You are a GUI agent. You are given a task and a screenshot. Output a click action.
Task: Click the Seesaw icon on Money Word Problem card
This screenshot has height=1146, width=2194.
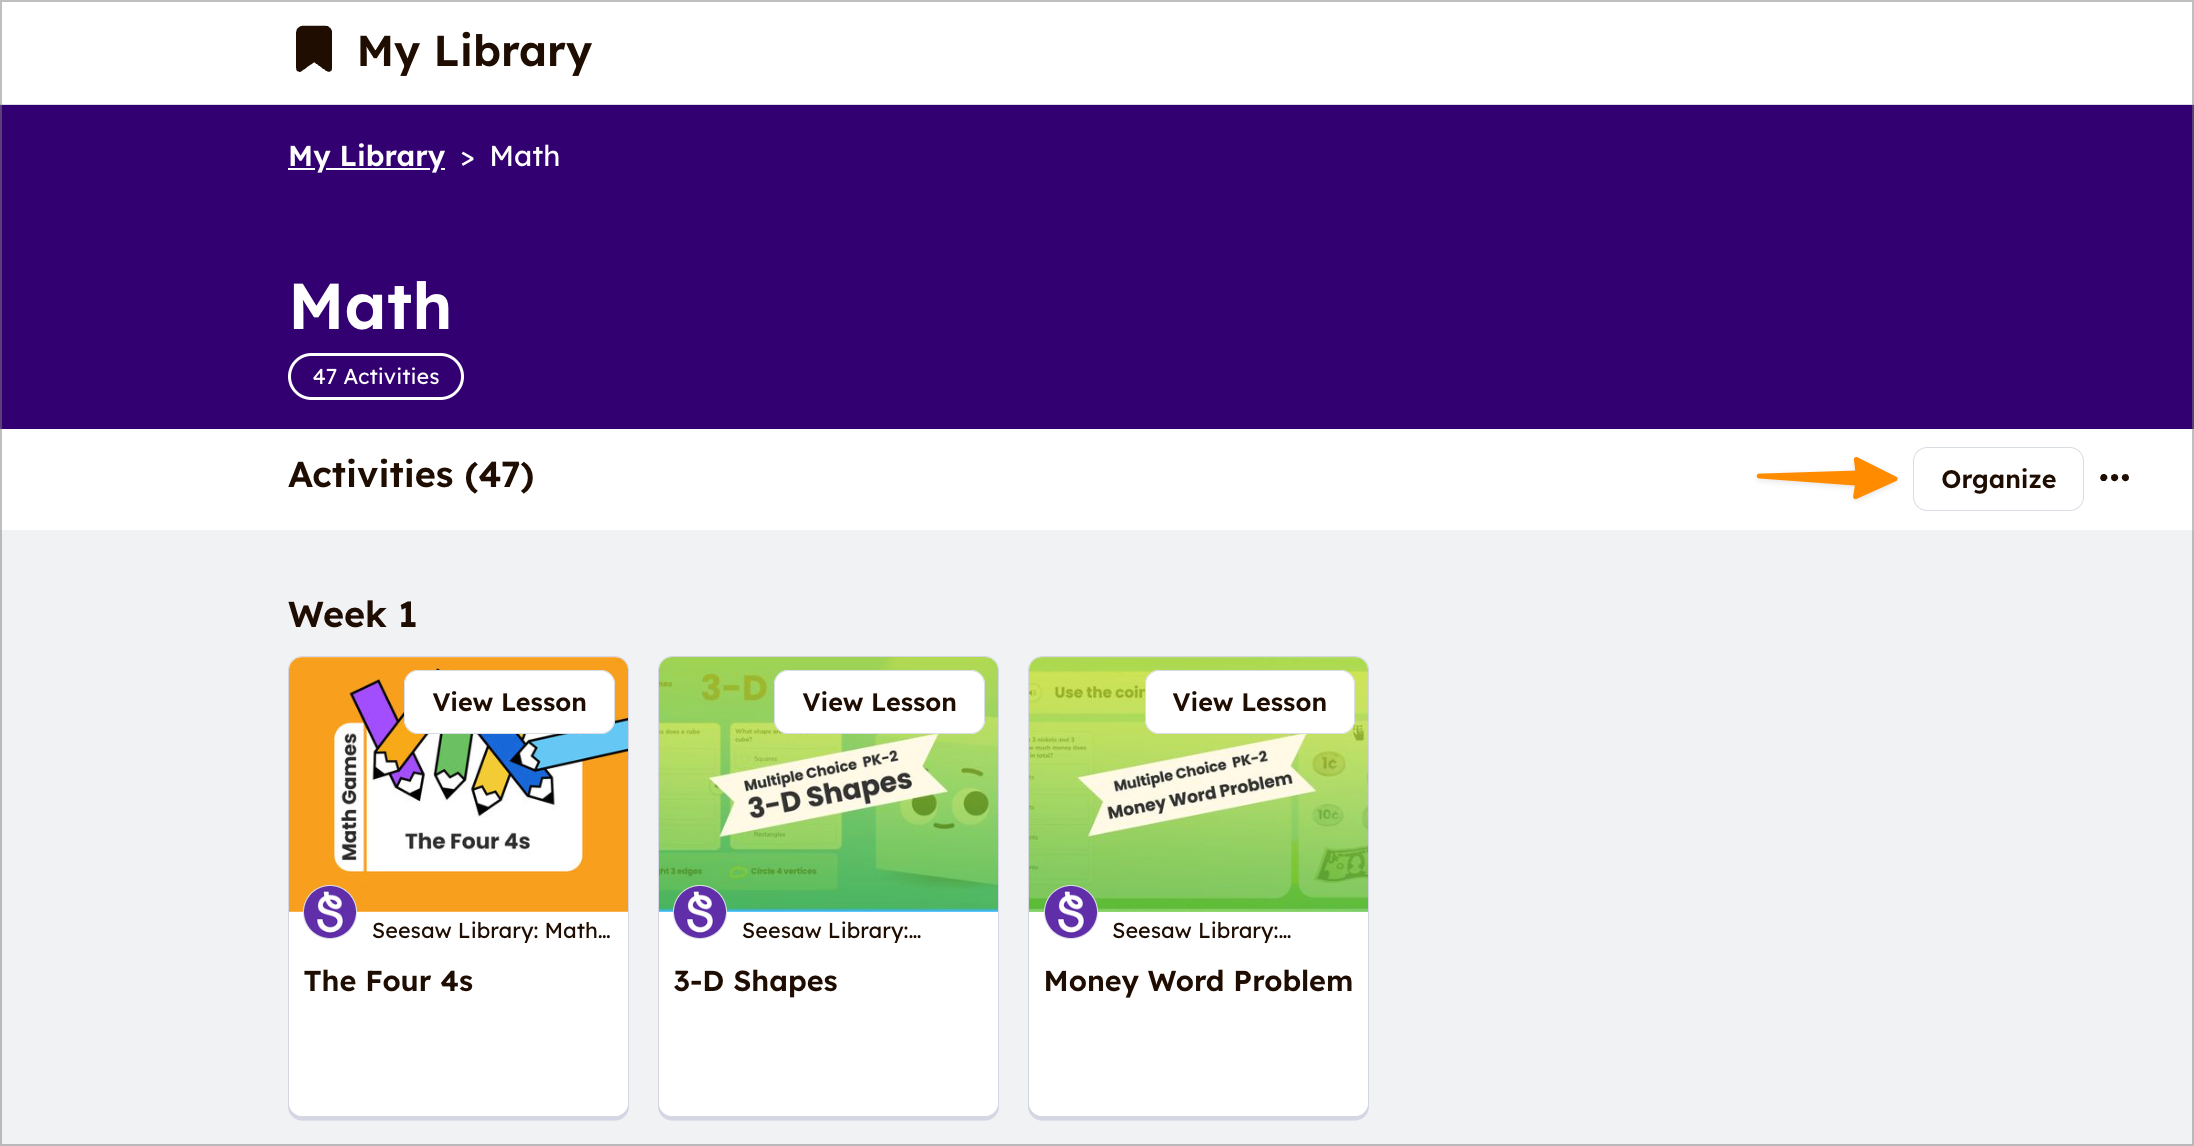tap(1070, 911)
